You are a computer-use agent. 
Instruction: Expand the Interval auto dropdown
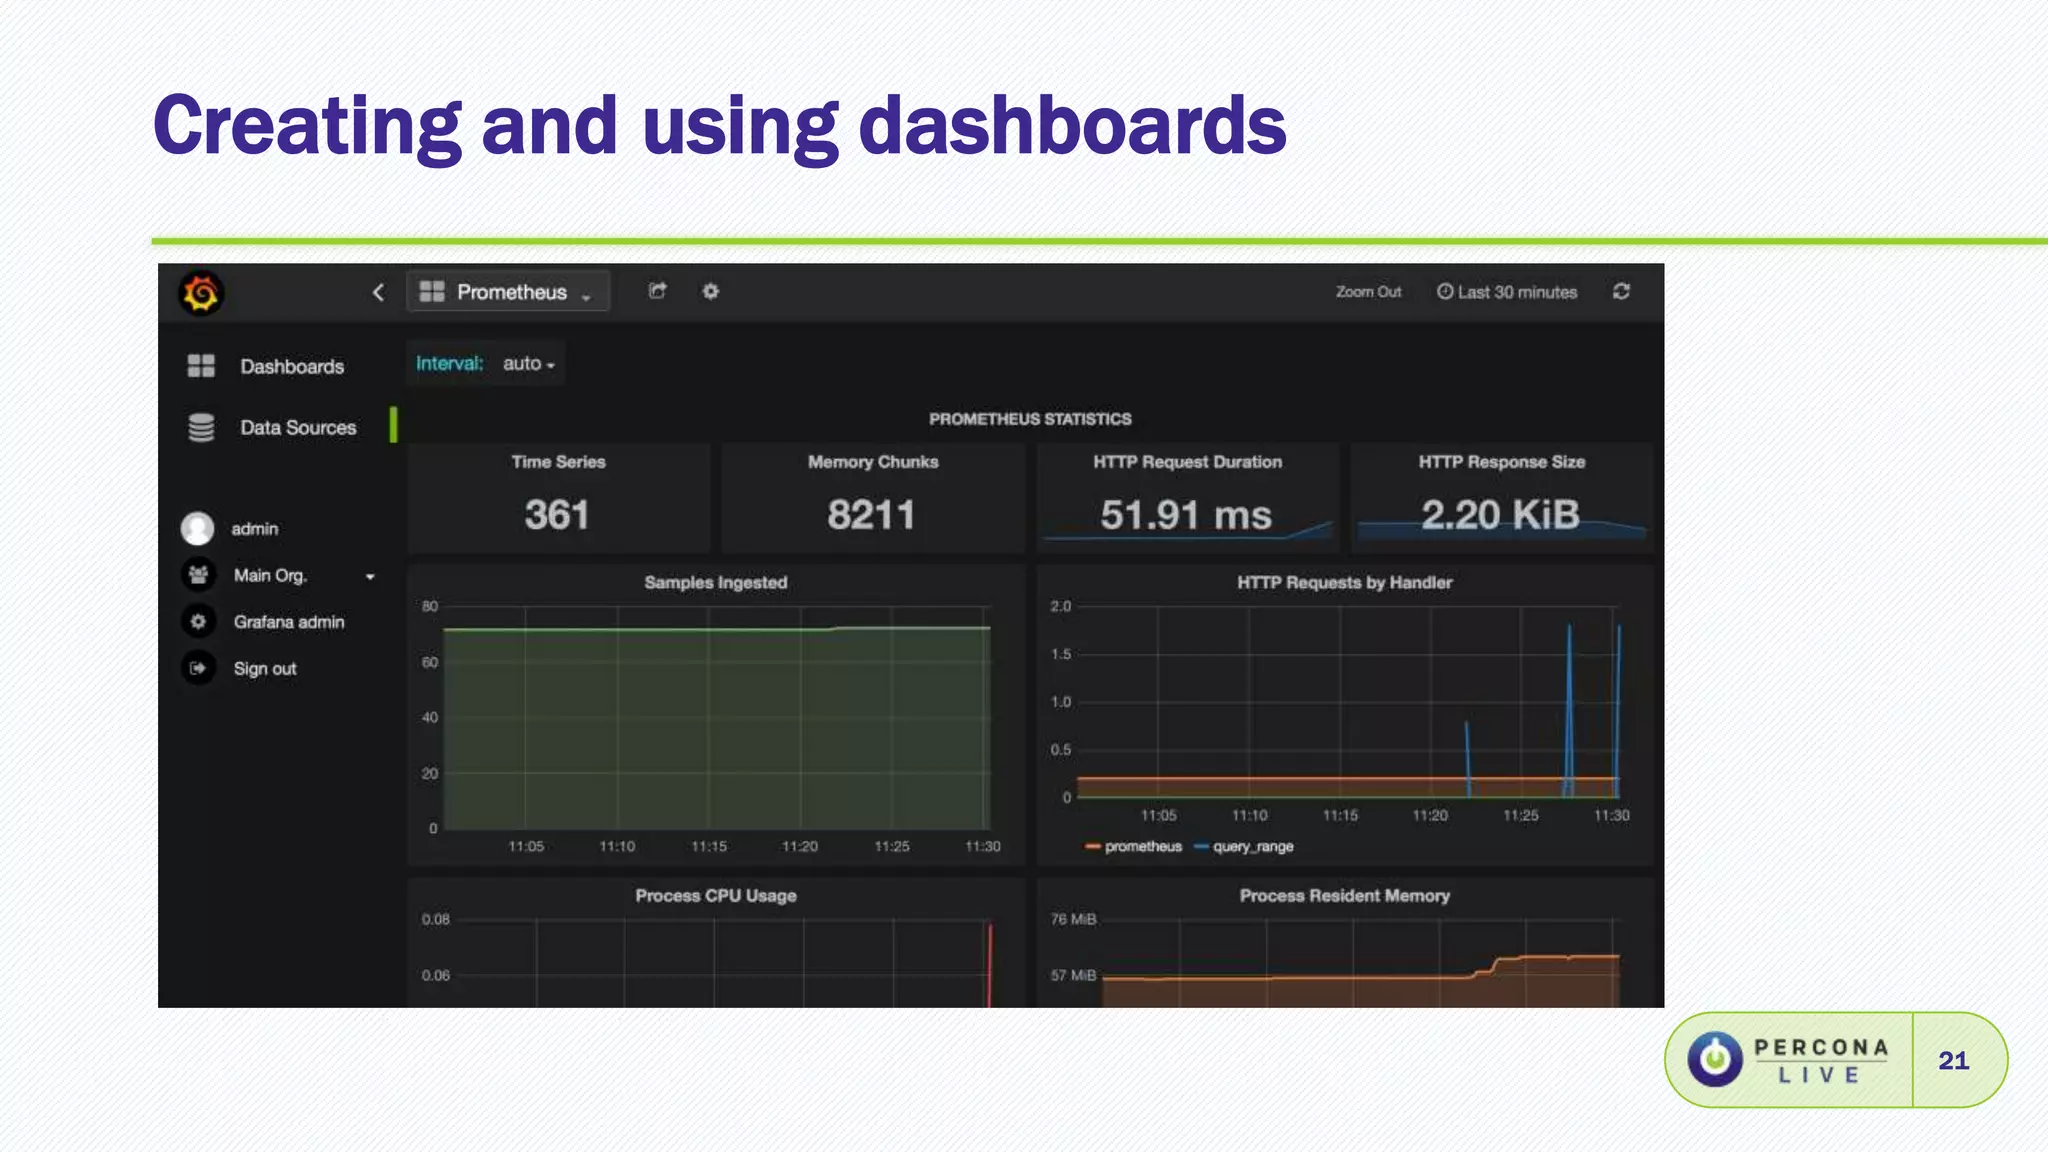(528, 364)
